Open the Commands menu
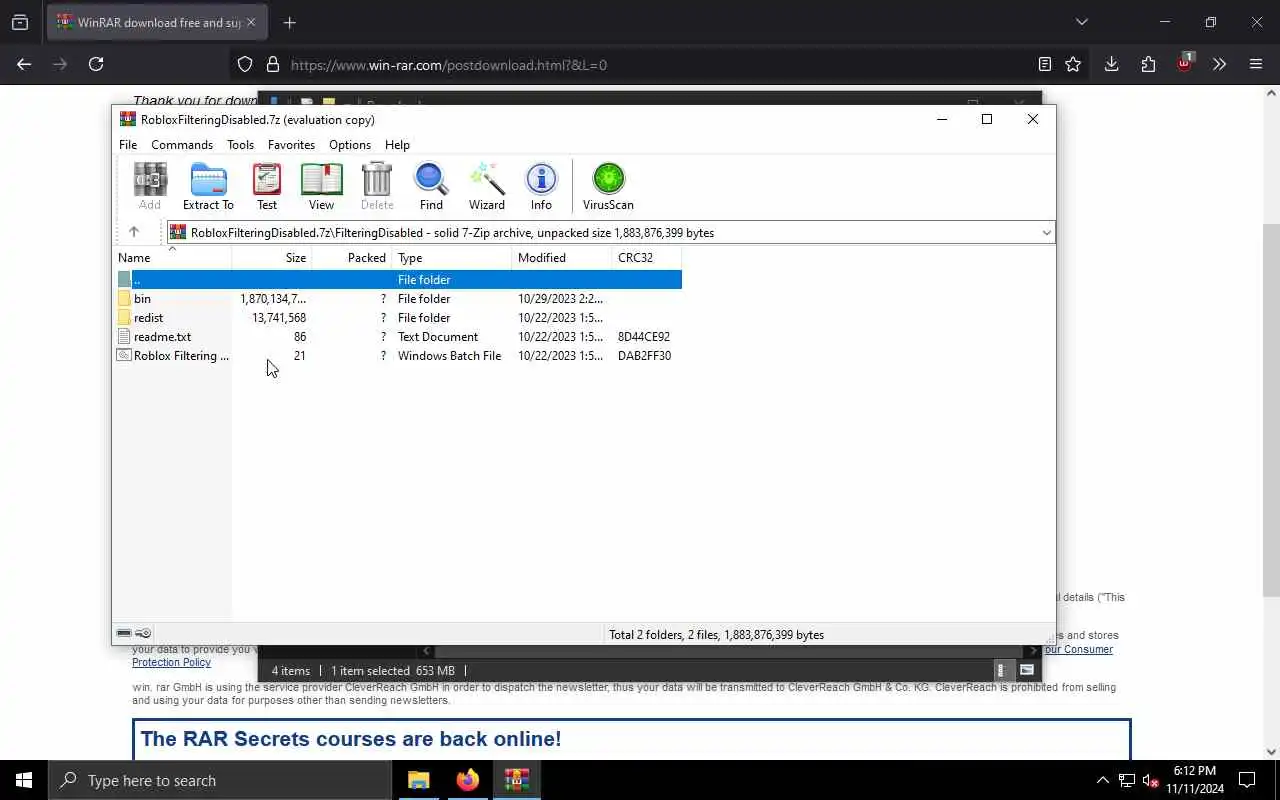 coord(182,145)
